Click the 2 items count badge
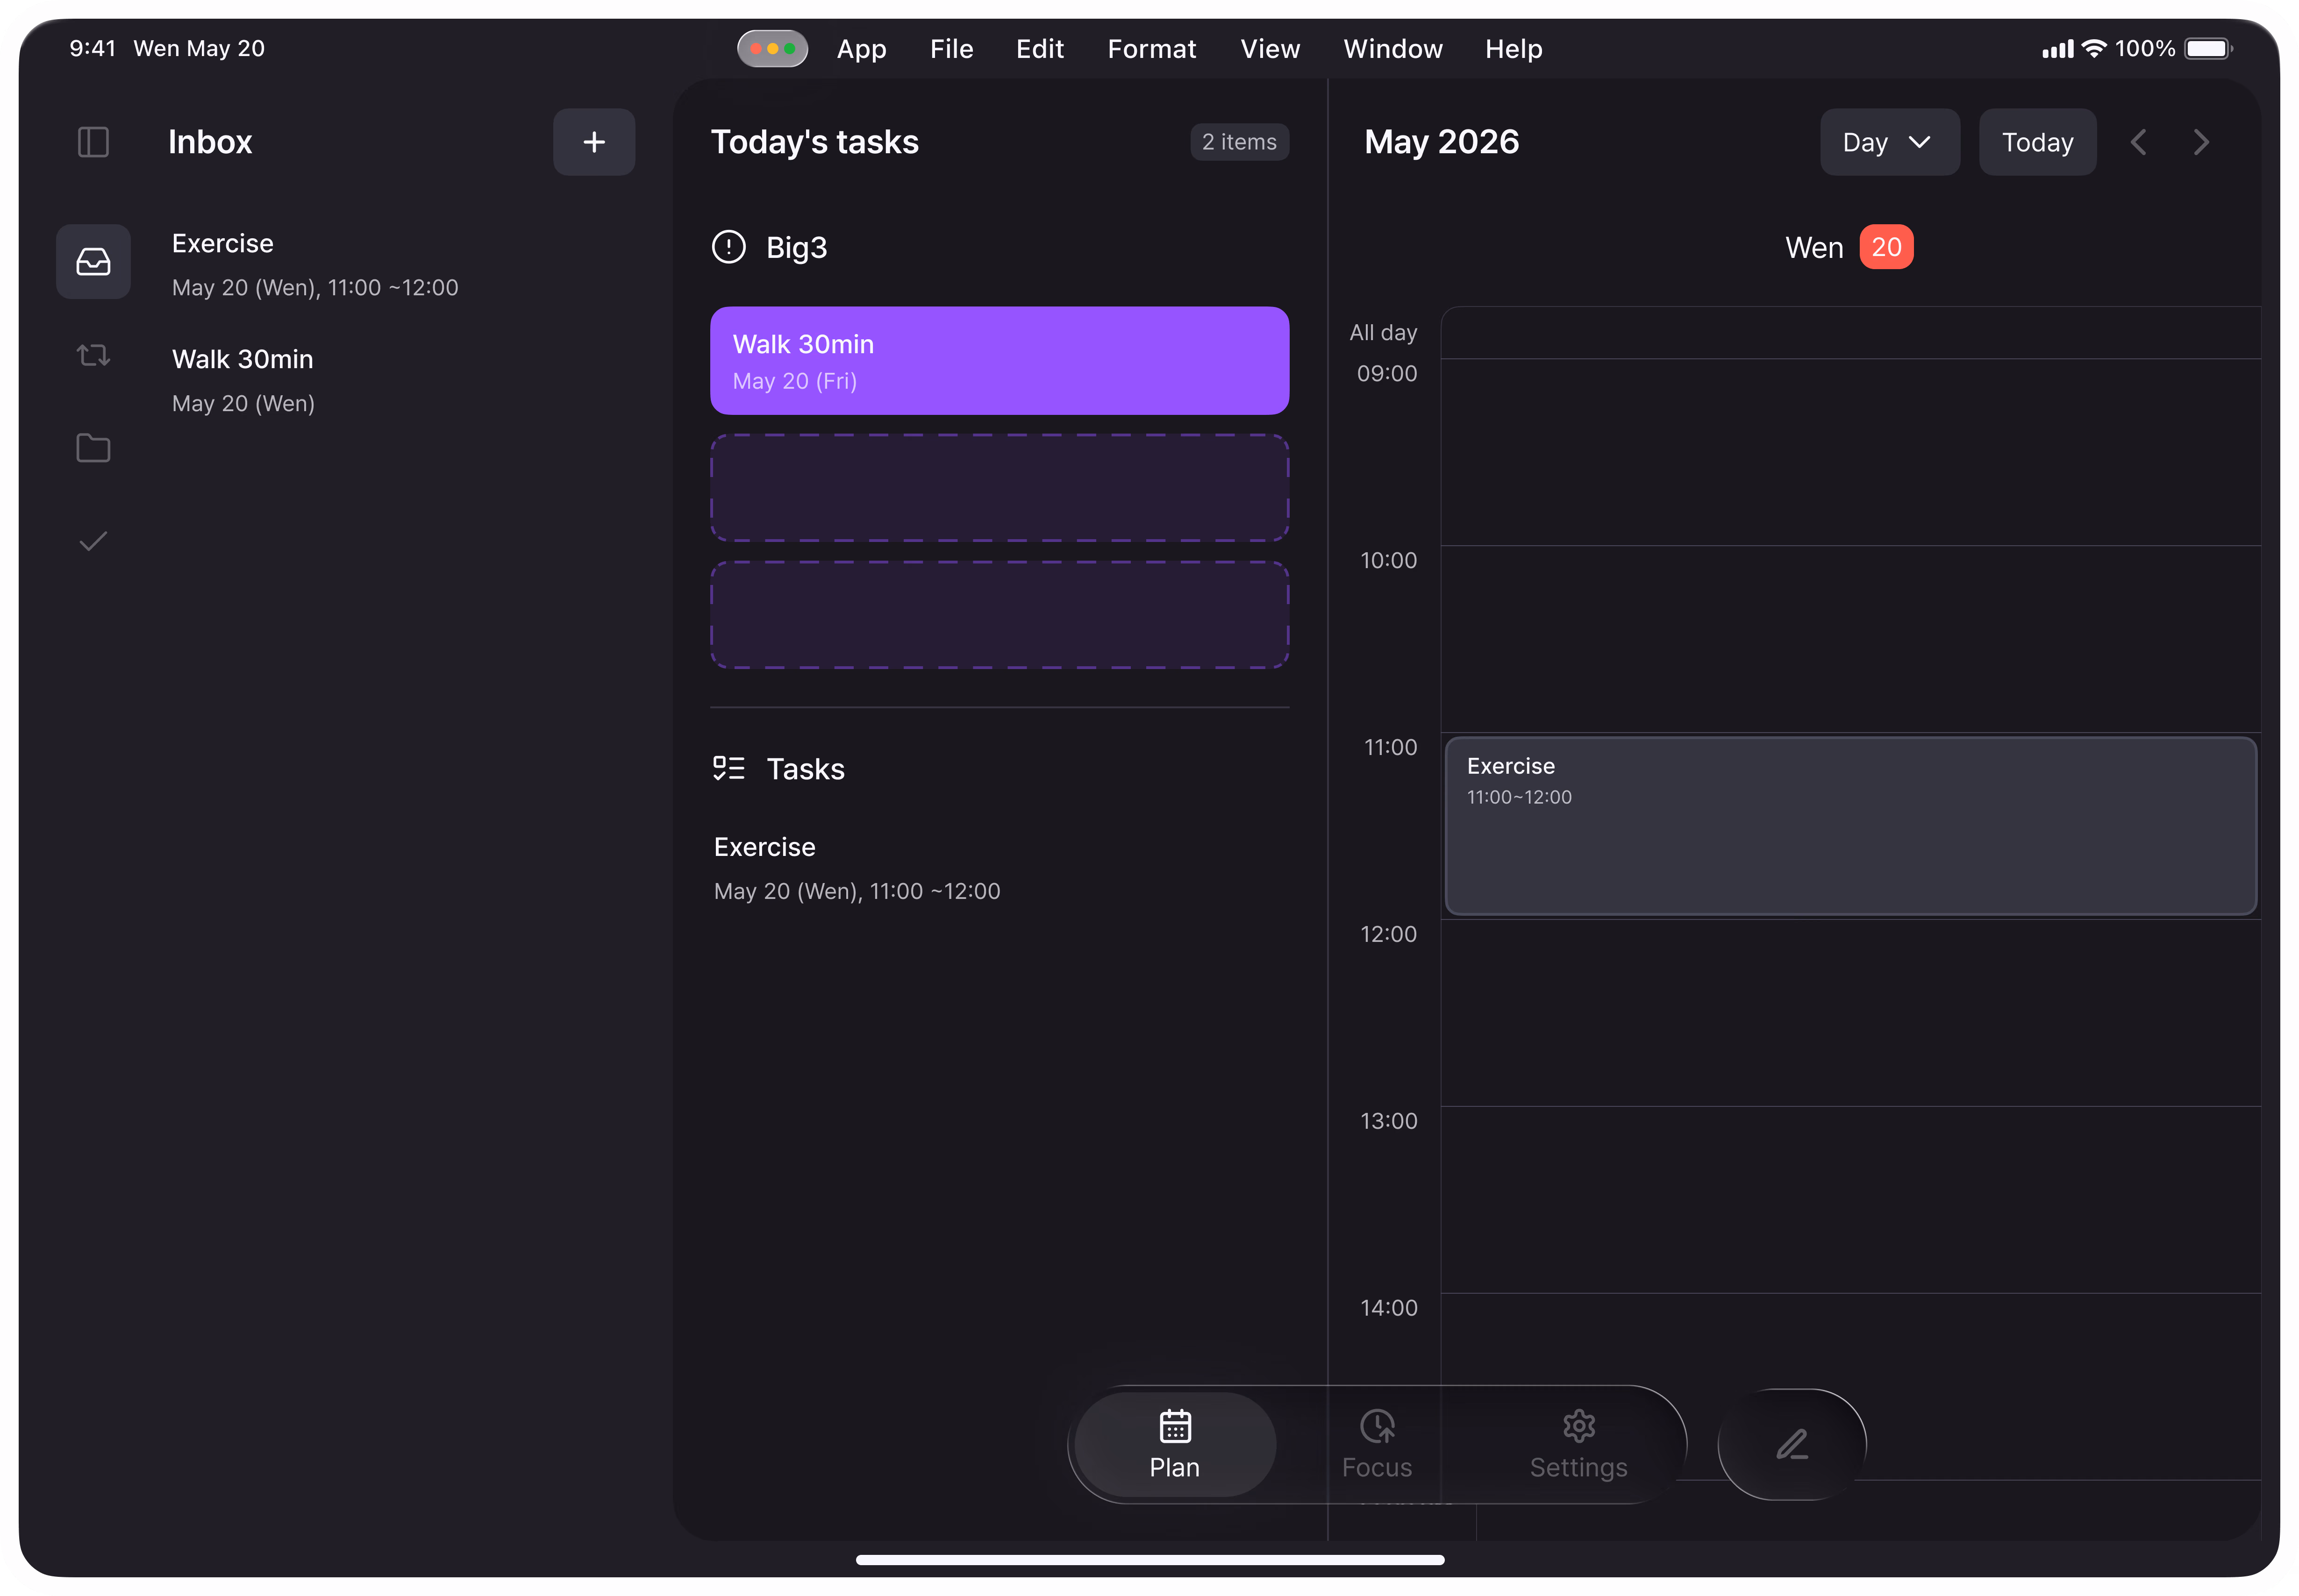 point(1239,142)
